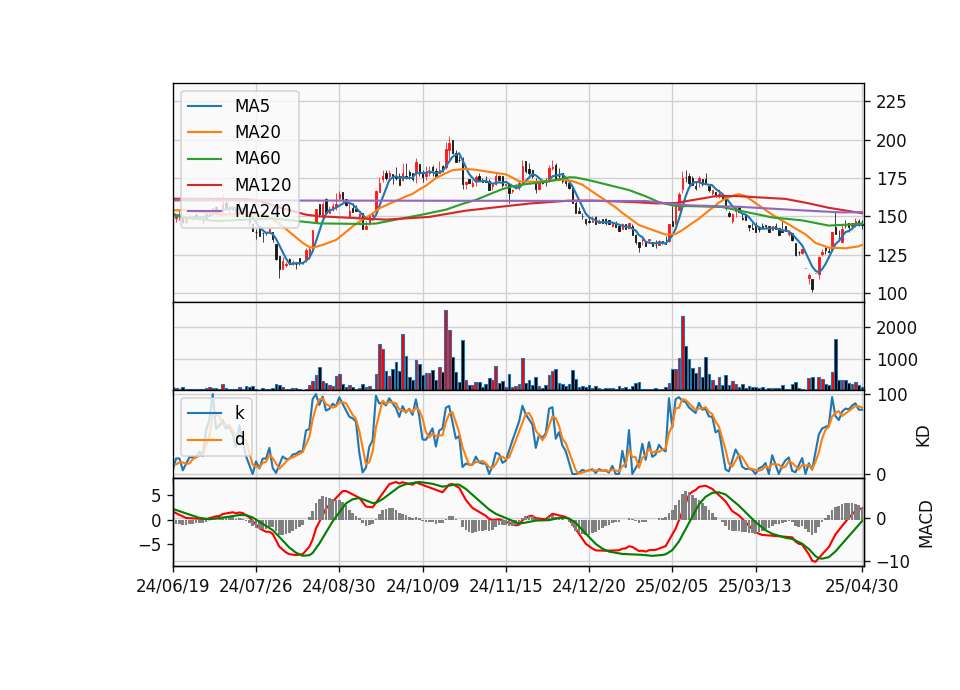
Task: Click the MA240 legend label
Action: pyautogui.click(x=263, y=211)
